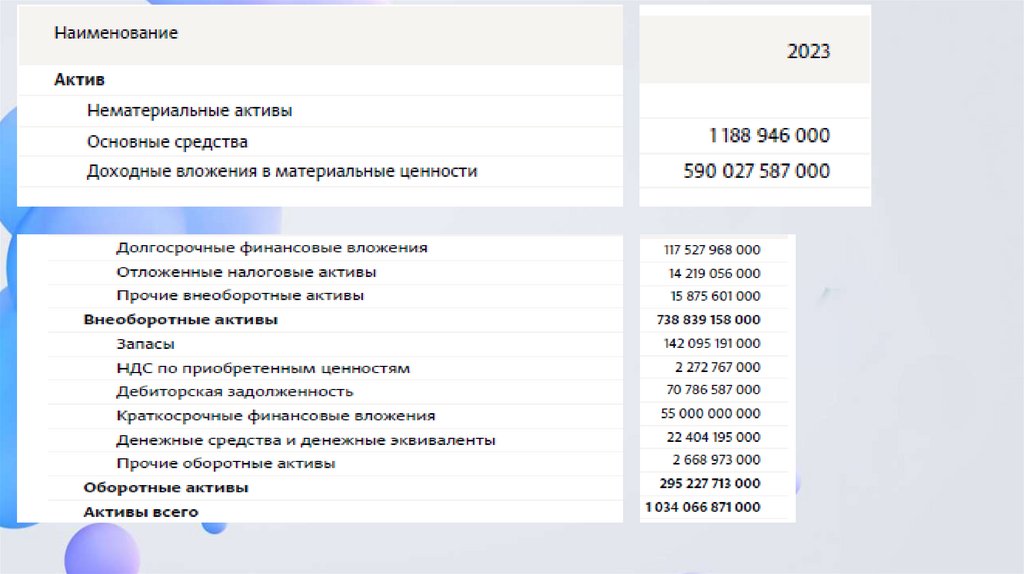This screenshot has height=574, width=1024.
Task: Click the value 2 272 767 000
Action: point(718,367)
